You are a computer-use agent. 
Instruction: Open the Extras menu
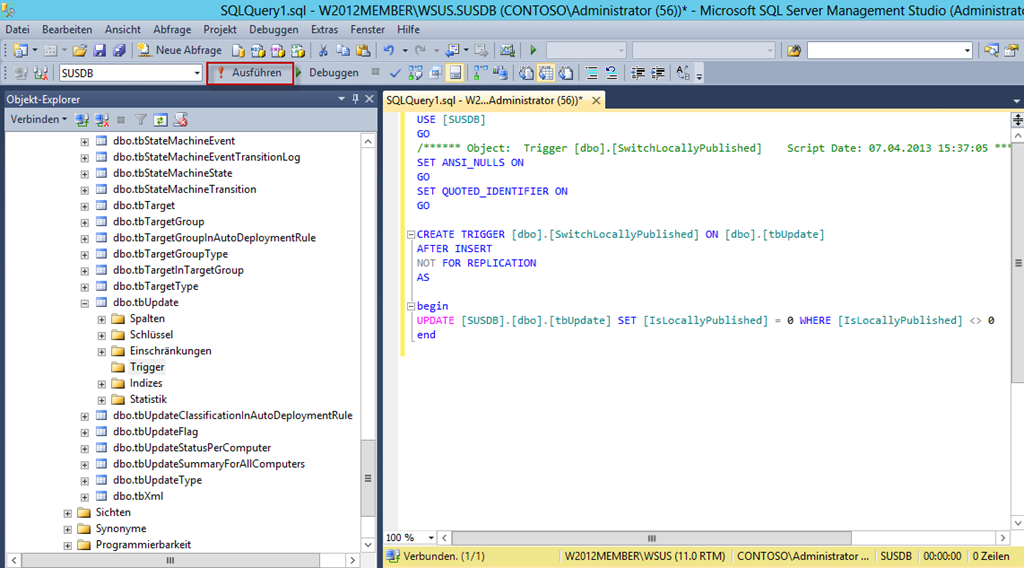[x=324, y=29]
